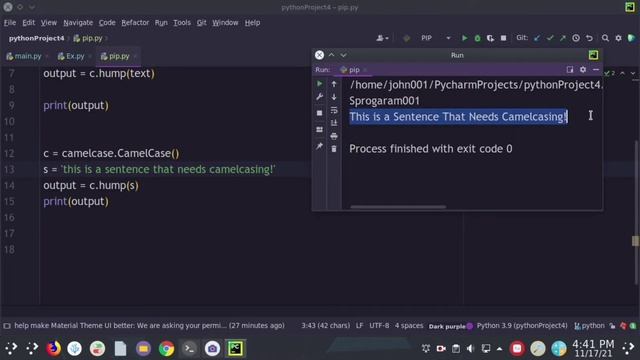Stop process from Run panel side strip
The height and width of the screenshot is (360, 640).
pyautogui.click(x=320, y=113)
